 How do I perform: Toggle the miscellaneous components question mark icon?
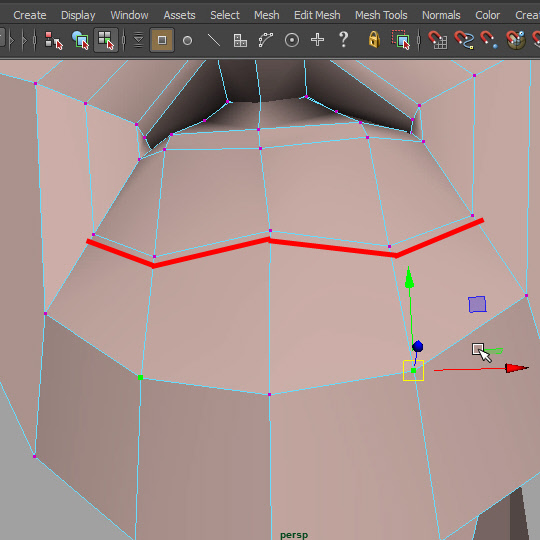point(343,40)
